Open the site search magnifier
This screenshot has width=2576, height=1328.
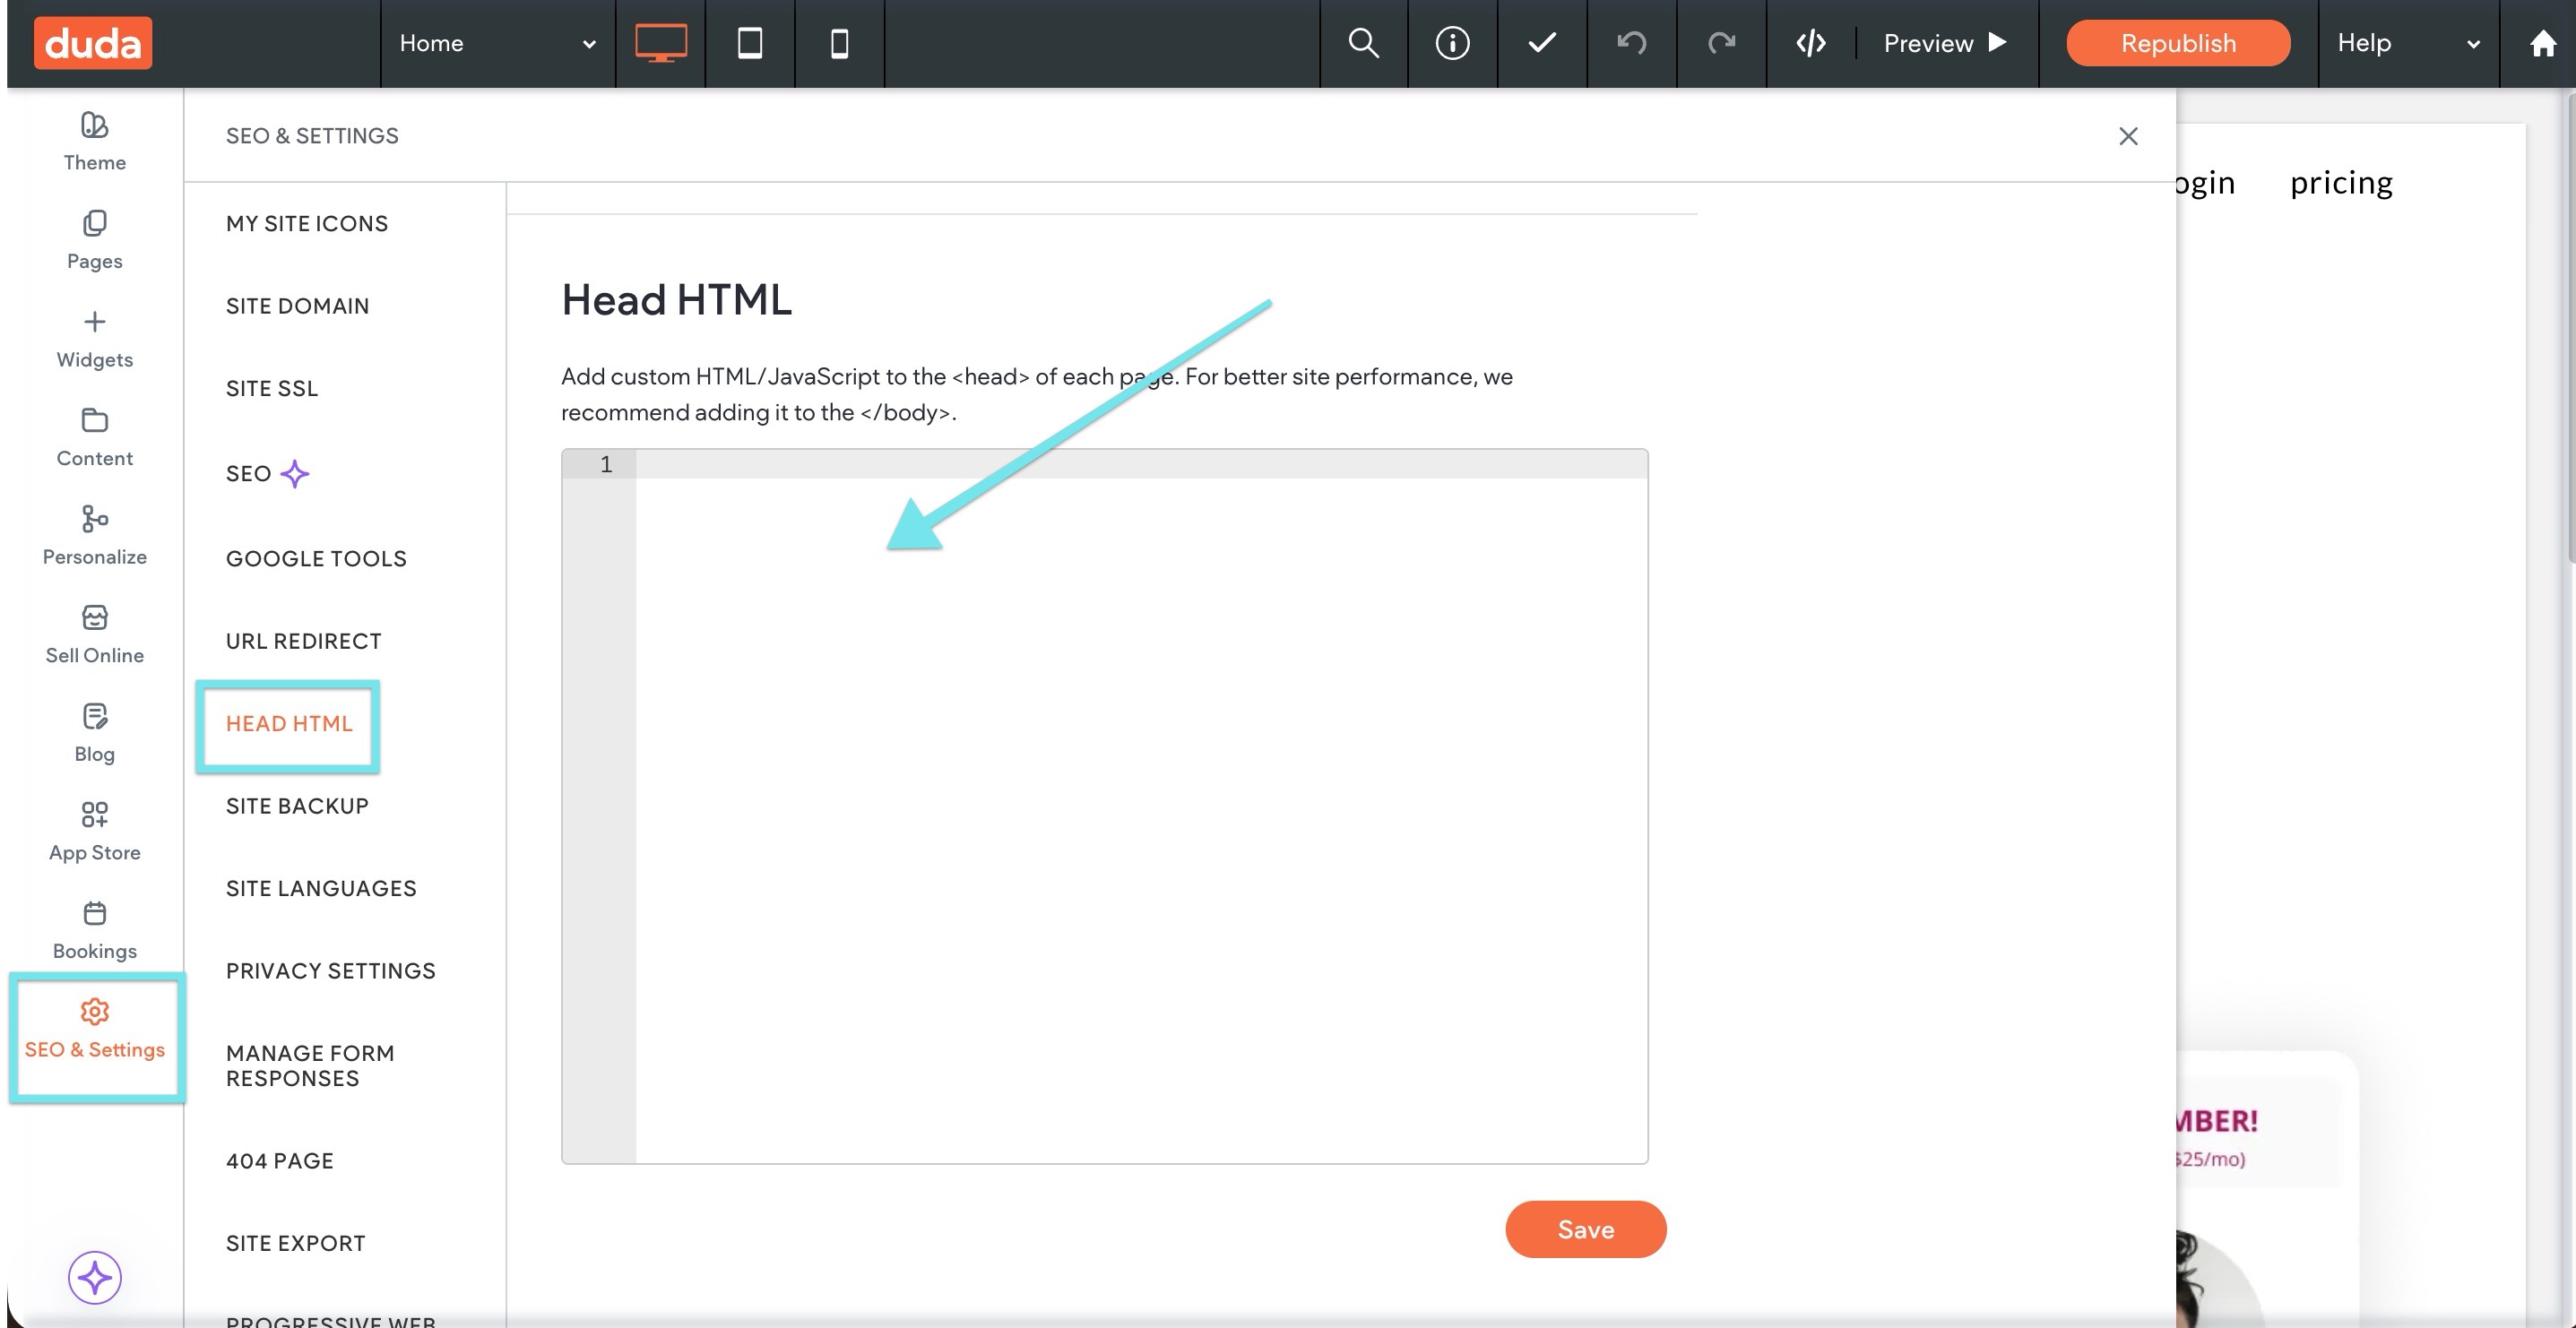[1363, 43]
